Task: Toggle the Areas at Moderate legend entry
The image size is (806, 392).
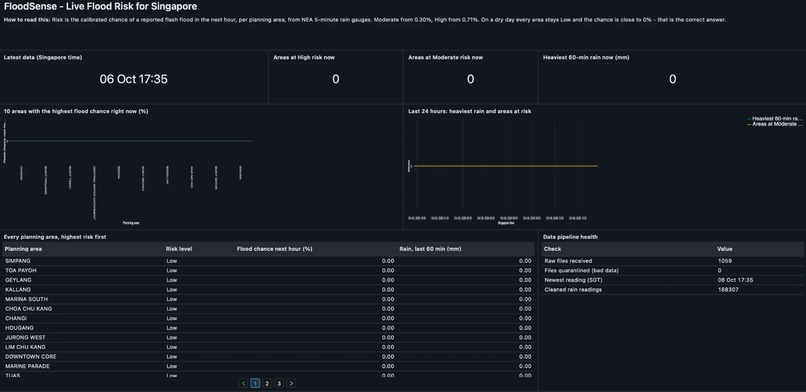Action: tap(775, 124)
